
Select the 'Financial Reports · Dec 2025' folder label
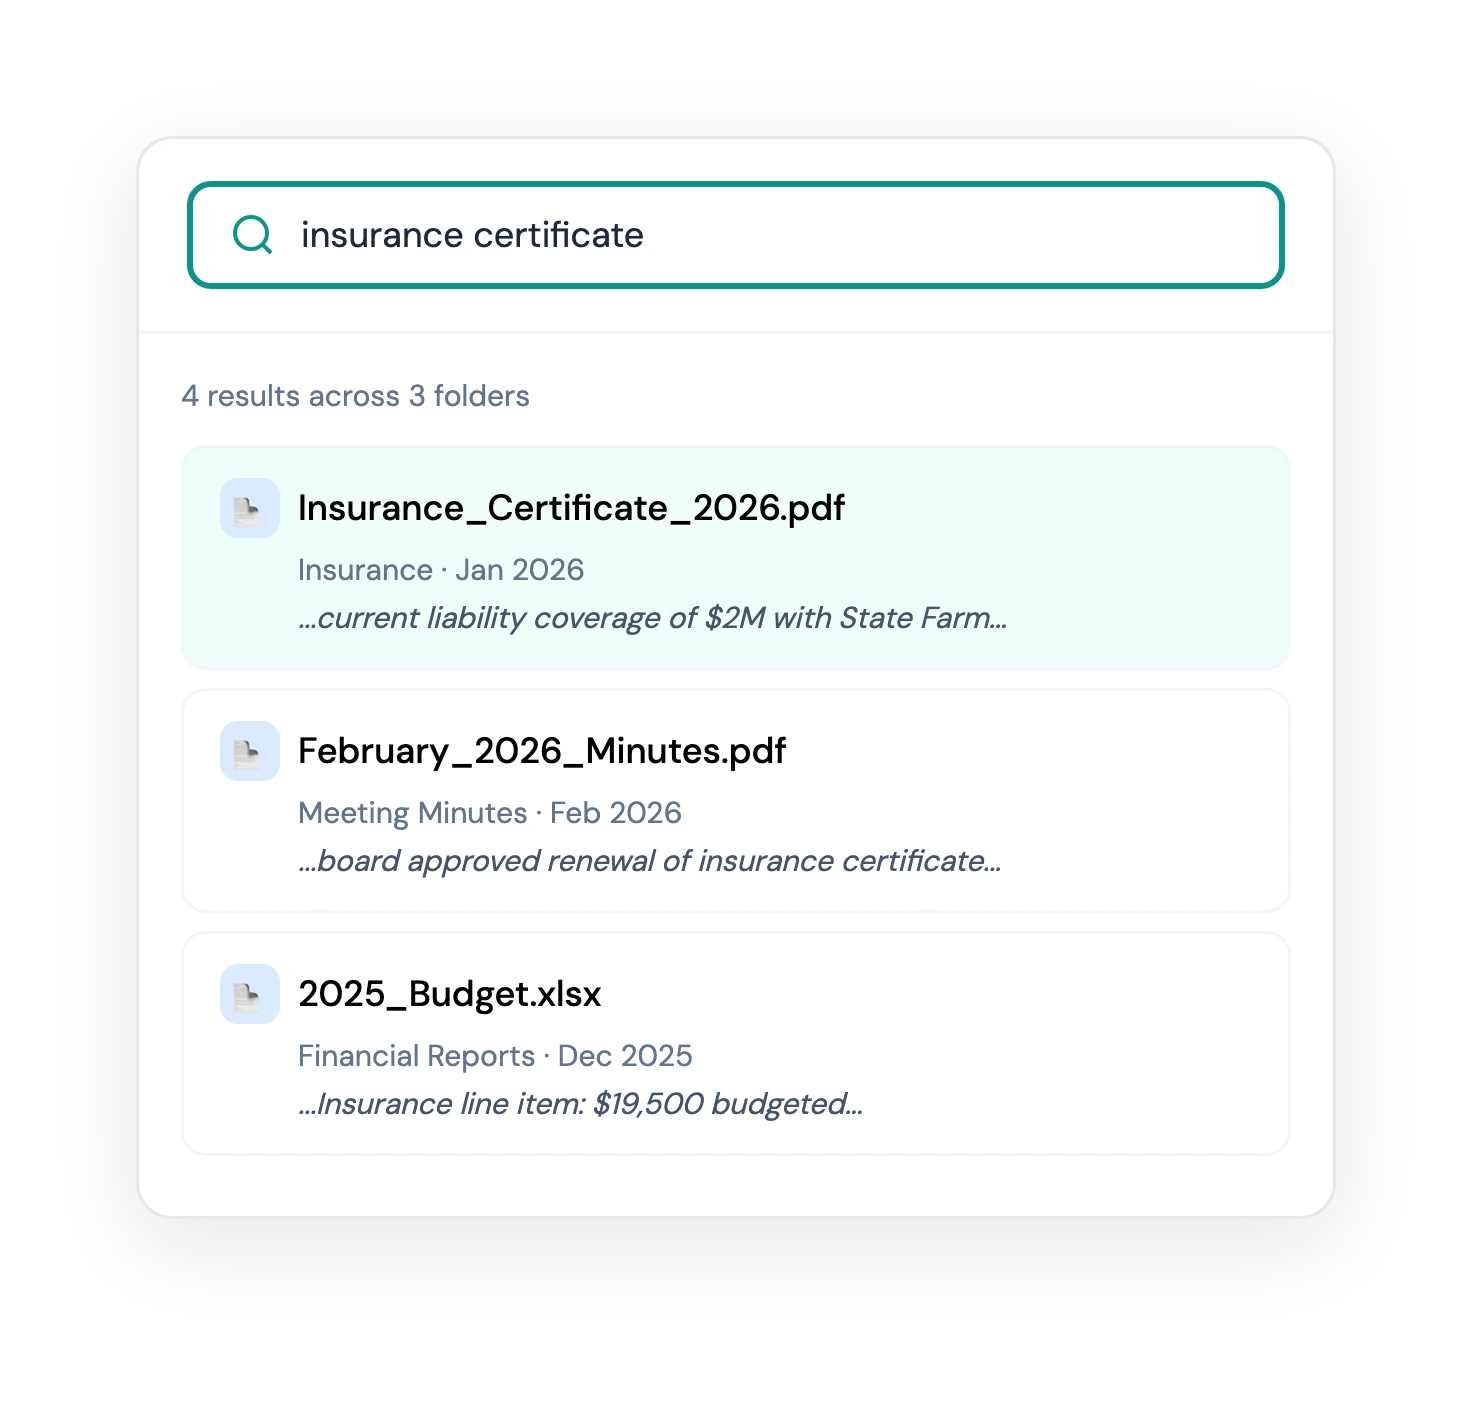(495, 1056)
